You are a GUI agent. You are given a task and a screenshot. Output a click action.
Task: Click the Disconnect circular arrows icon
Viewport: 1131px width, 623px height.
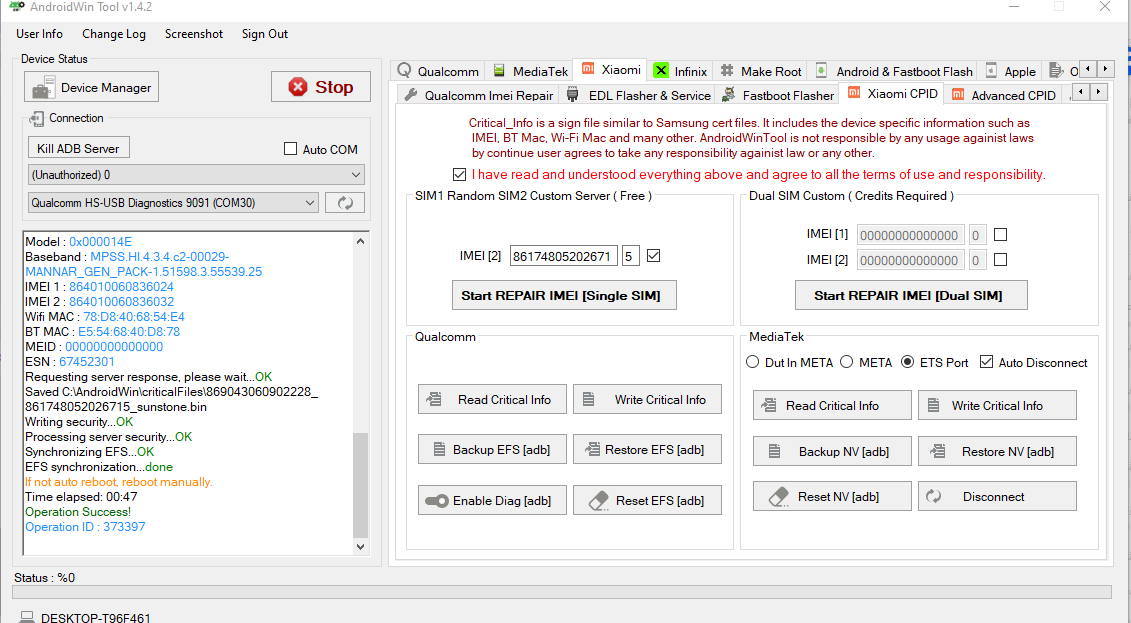coord(933,496)
